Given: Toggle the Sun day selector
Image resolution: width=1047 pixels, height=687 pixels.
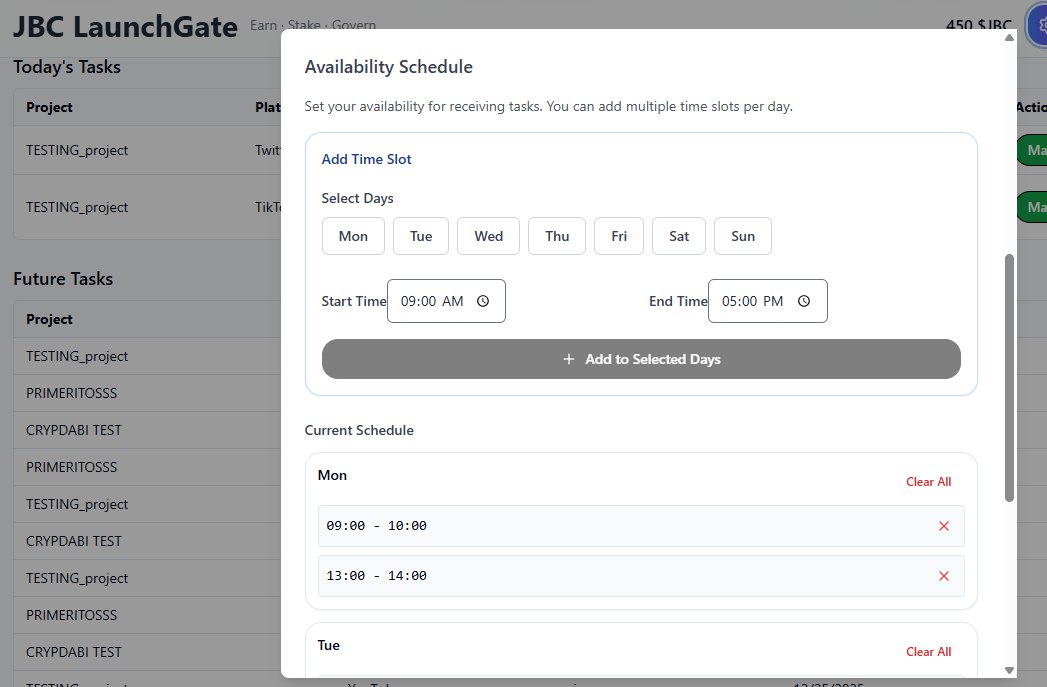Looking at the screenshot, I should pos(743,236).
